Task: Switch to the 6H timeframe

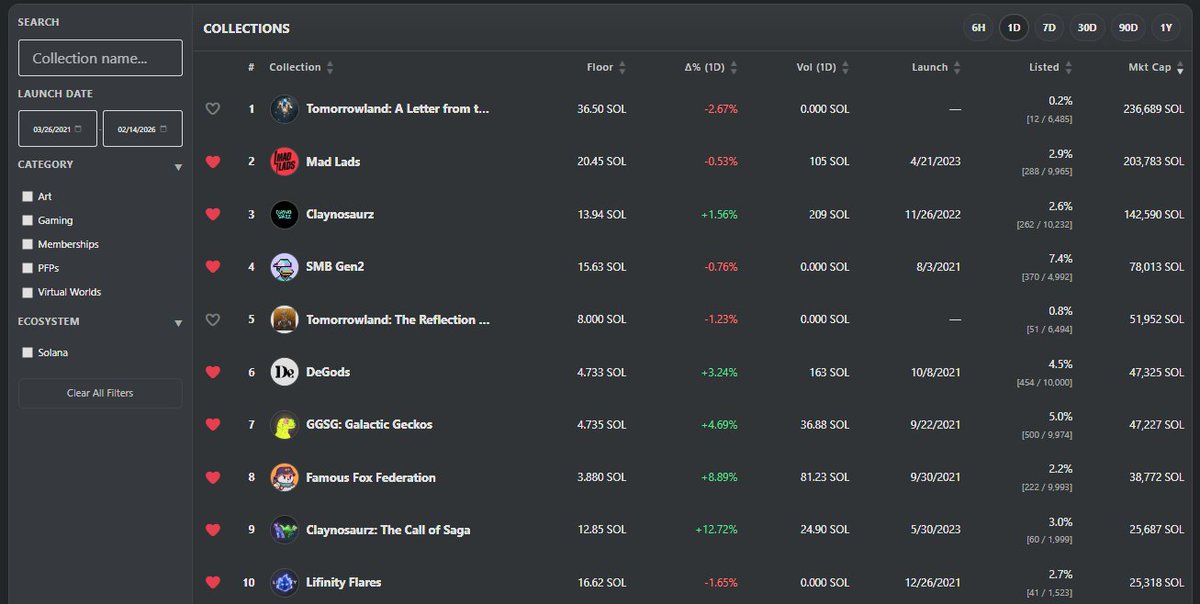Action: [978, 28]
